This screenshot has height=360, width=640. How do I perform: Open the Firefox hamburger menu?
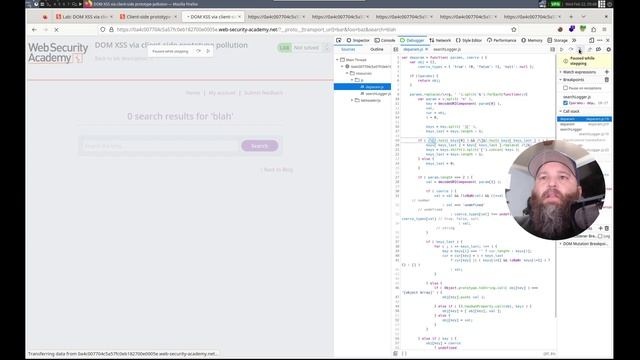[604, 30]
